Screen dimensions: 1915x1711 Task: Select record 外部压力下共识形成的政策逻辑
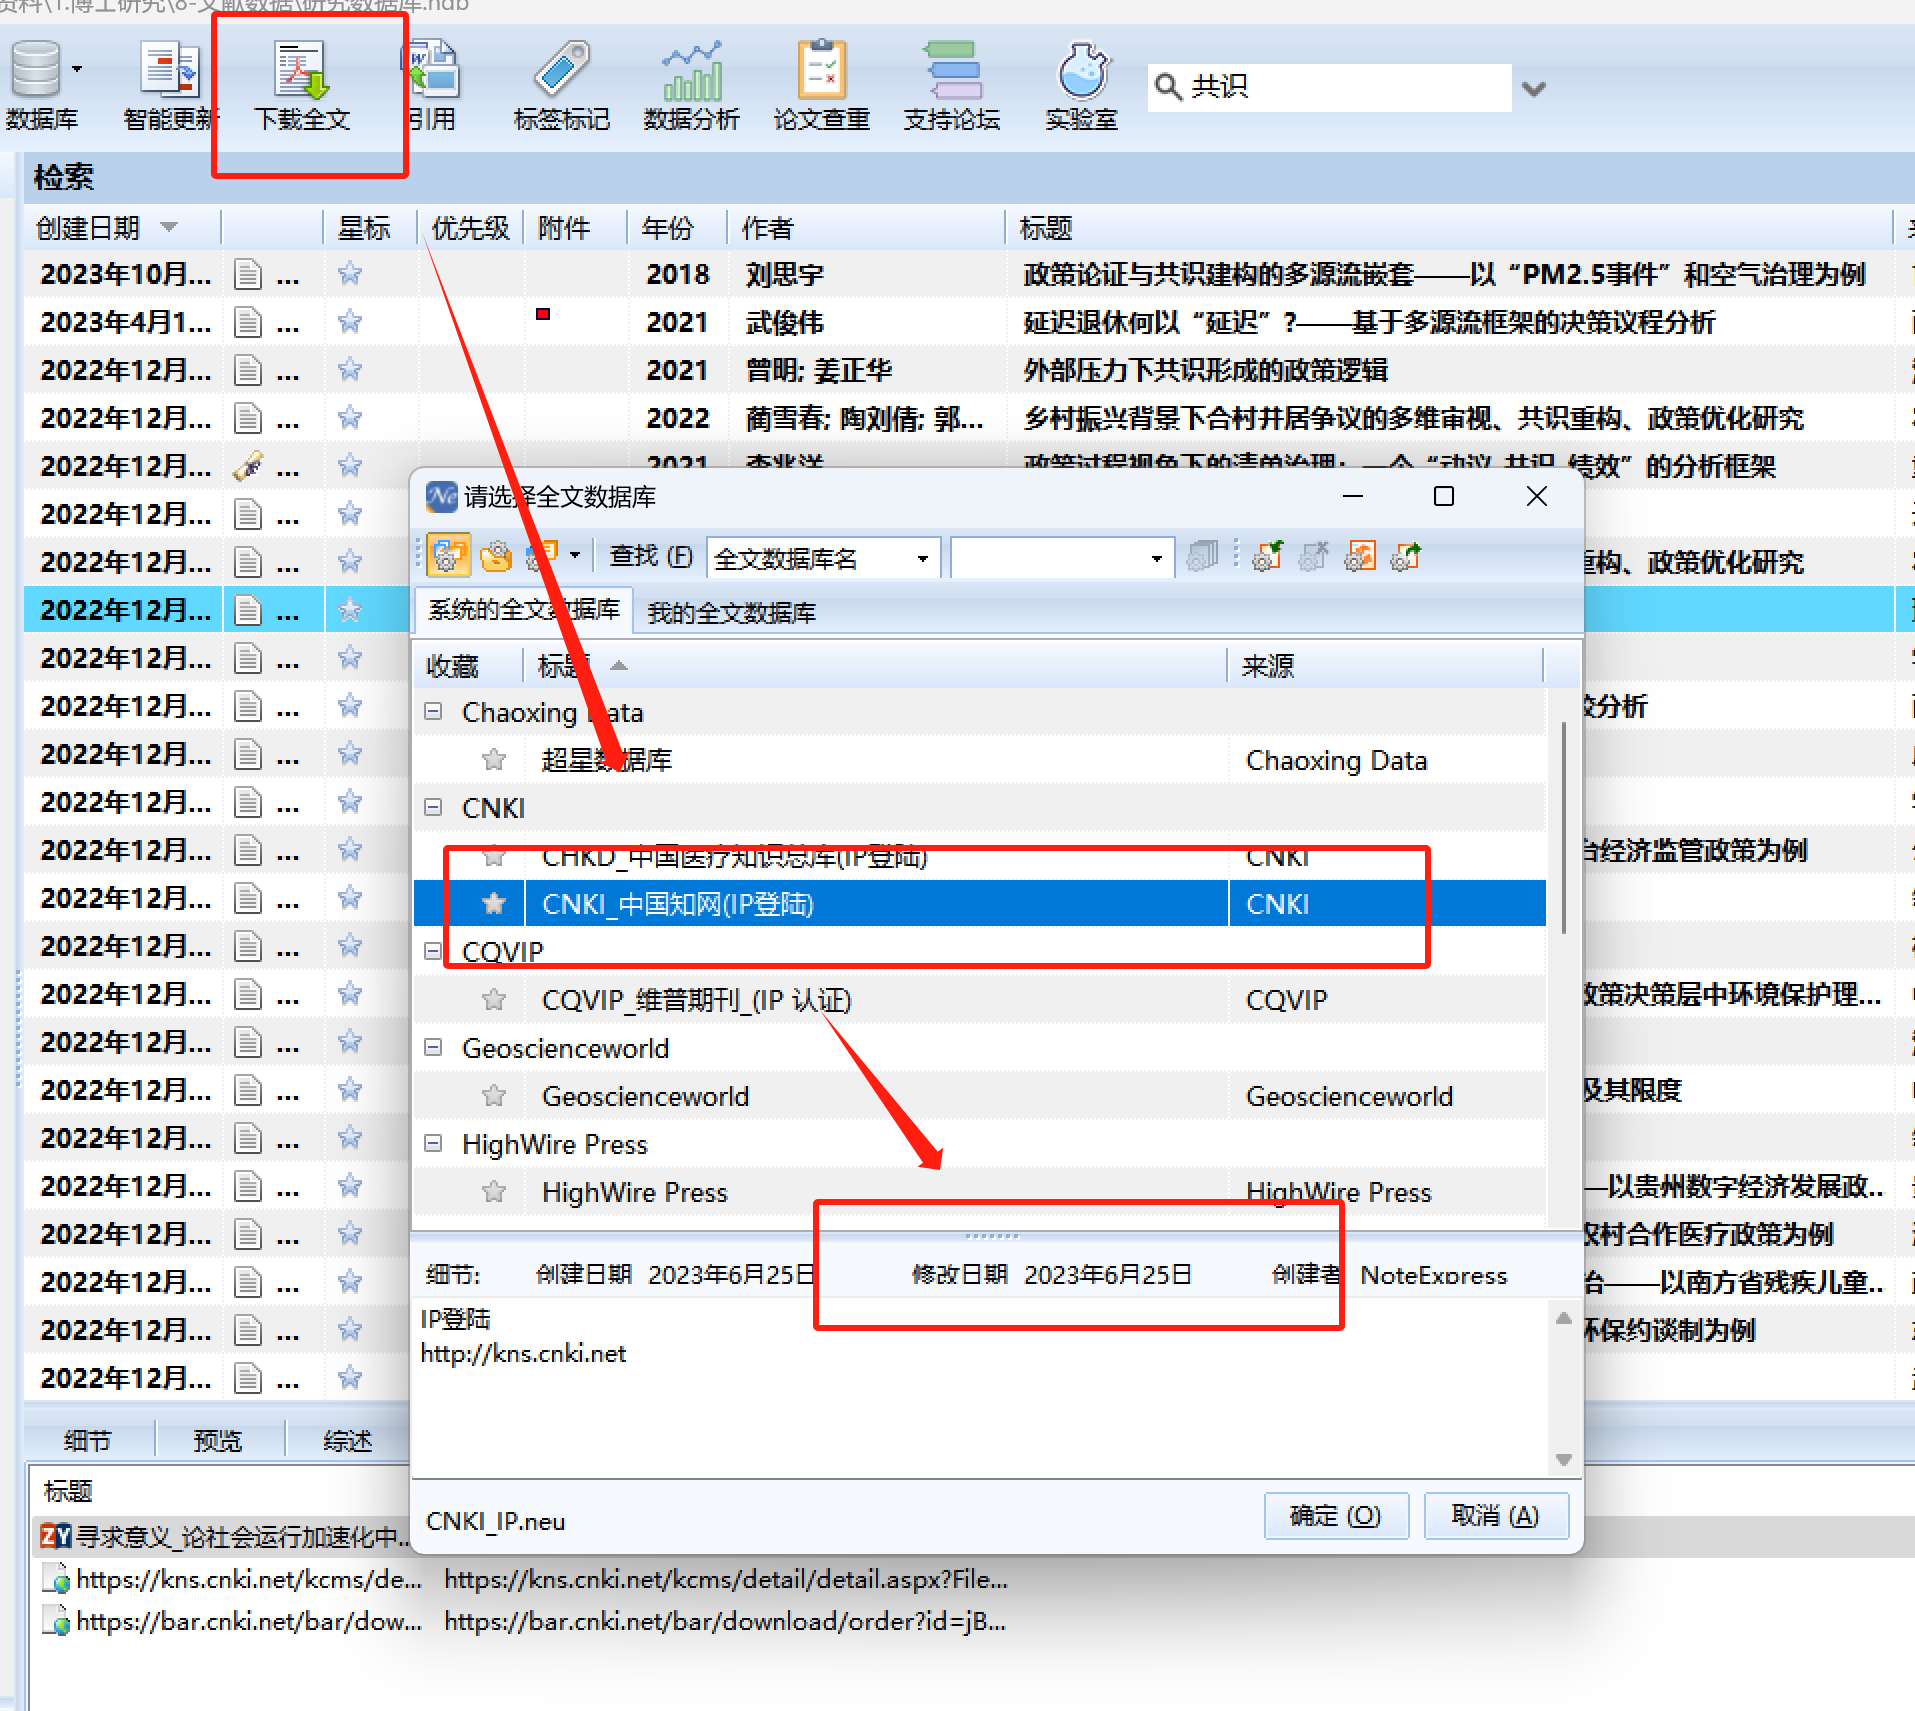click(x=1205, y=370)
